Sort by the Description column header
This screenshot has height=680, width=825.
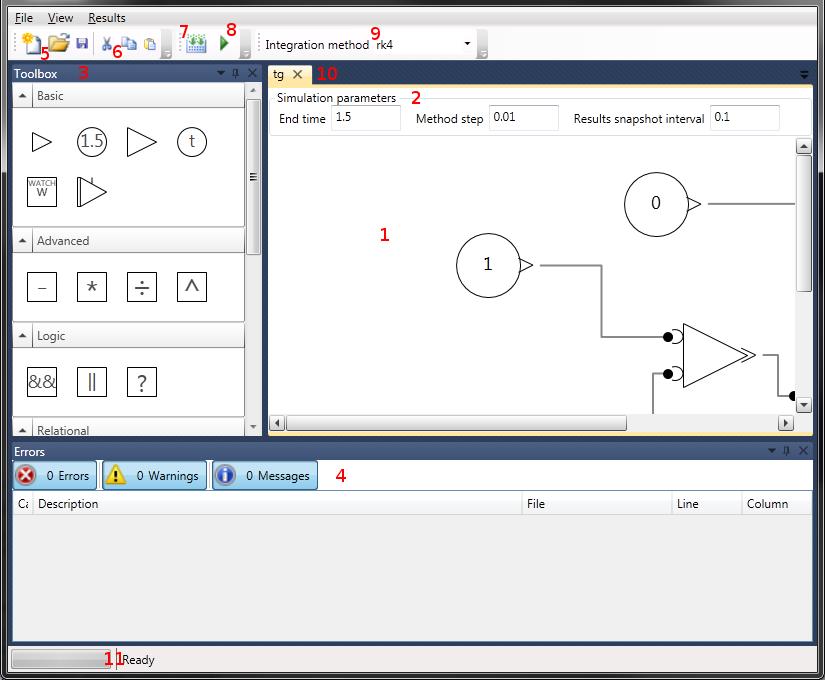pos(277,504)
